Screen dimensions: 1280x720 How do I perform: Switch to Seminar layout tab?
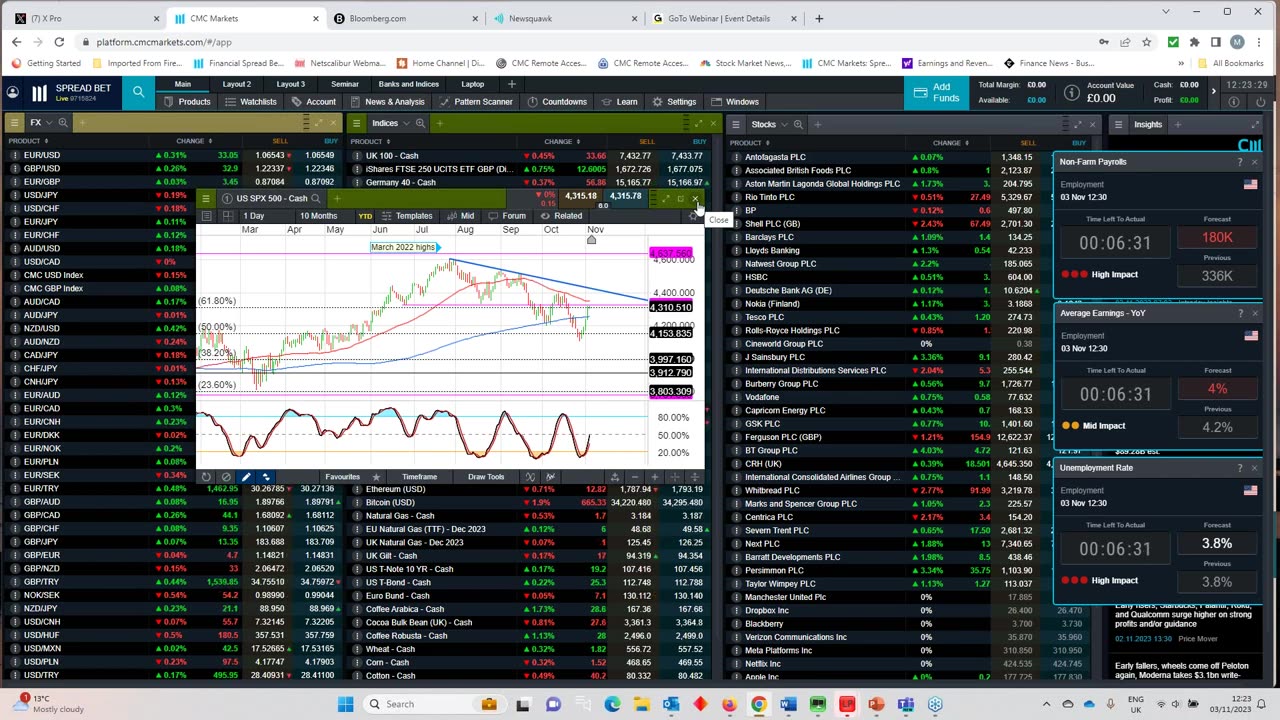[x=345, y=84]
